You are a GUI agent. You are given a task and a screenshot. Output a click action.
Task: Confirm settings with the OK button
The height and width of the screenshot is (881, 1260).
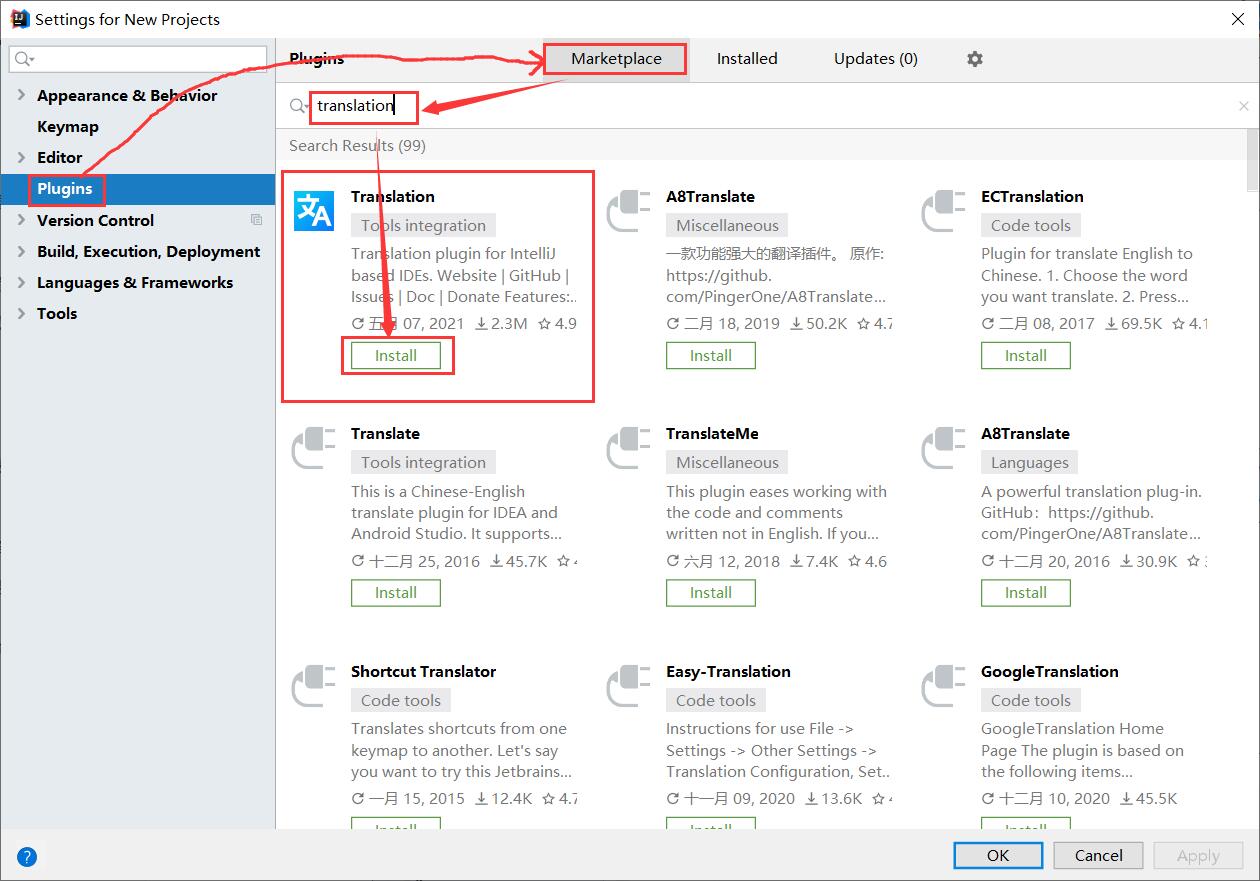point(998,855)
